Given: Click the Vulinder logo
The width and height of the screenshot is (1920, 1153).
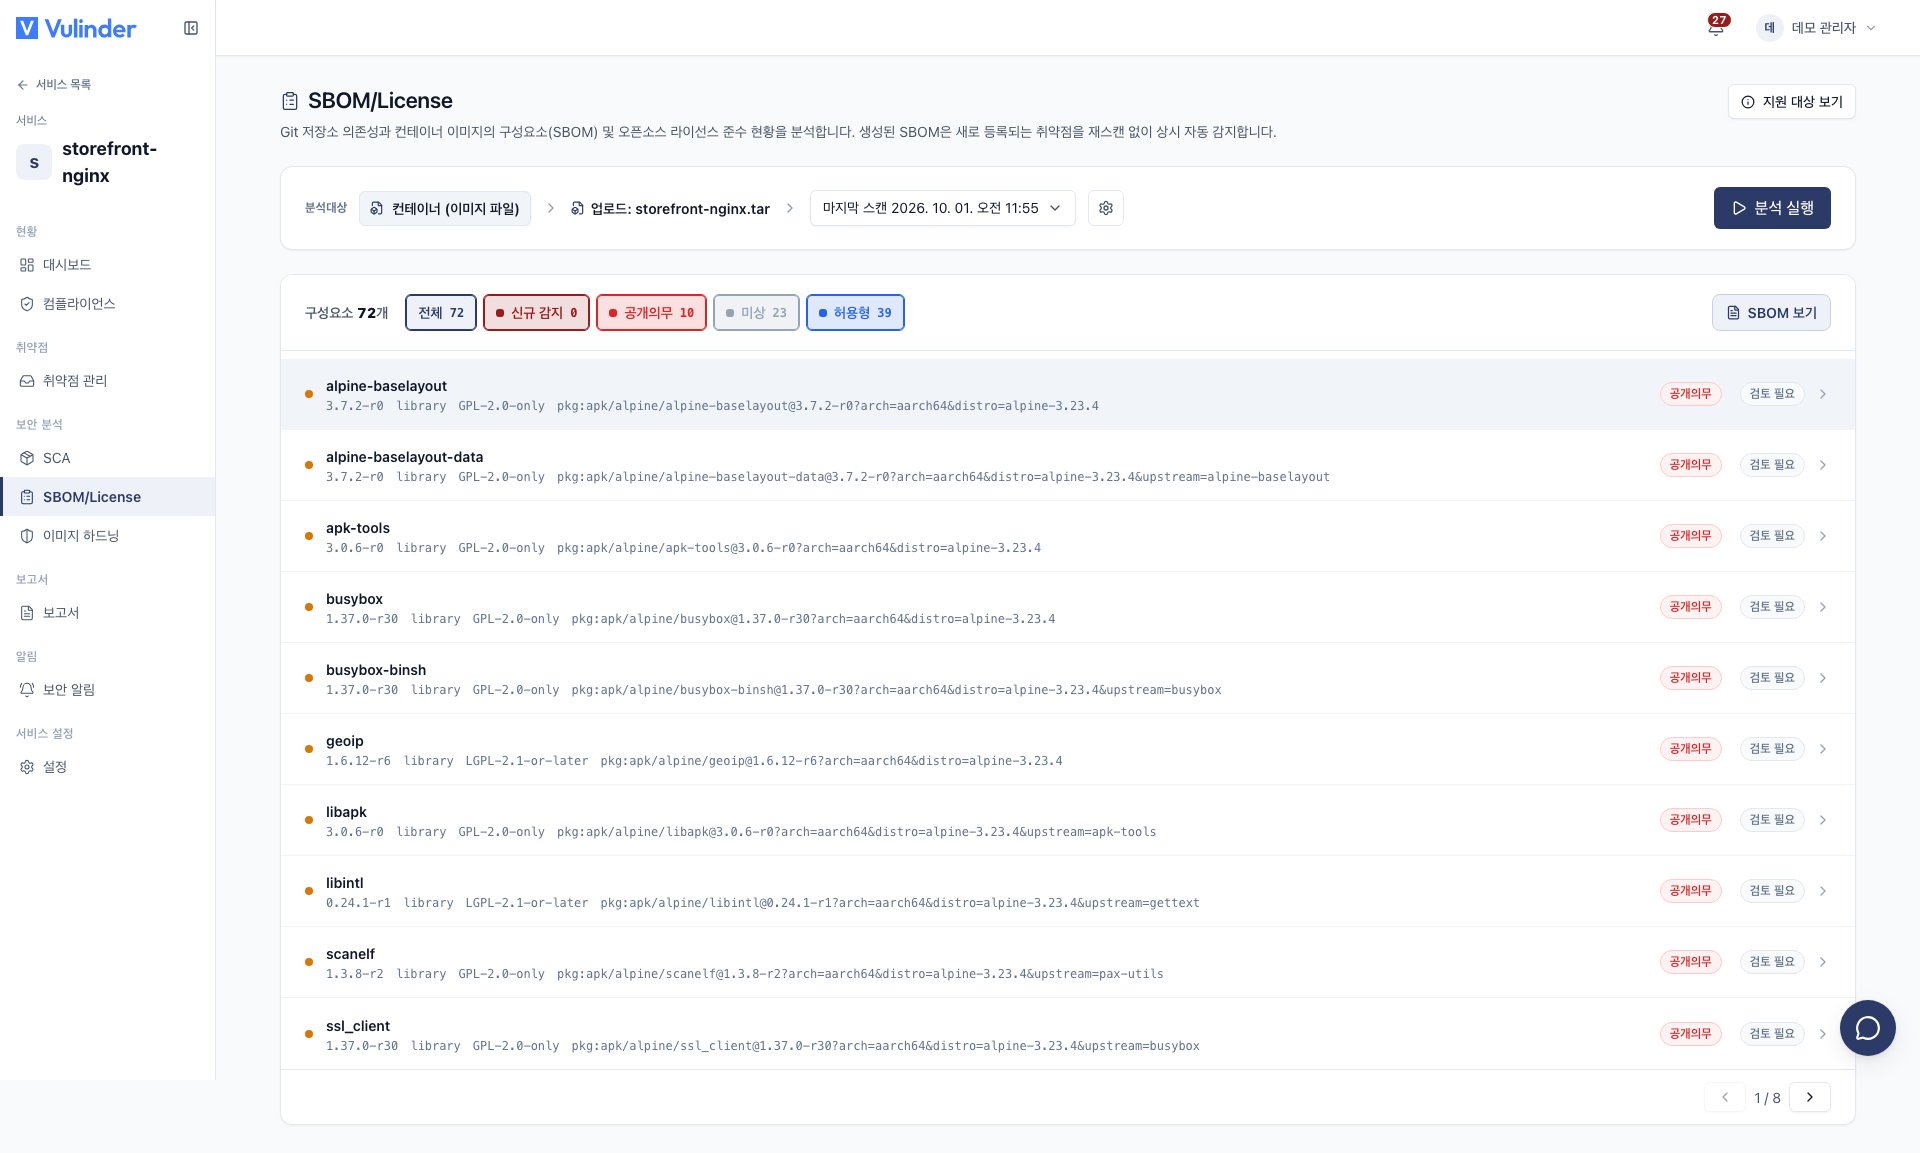Looking at the screenshot, I should click(76, 28).
